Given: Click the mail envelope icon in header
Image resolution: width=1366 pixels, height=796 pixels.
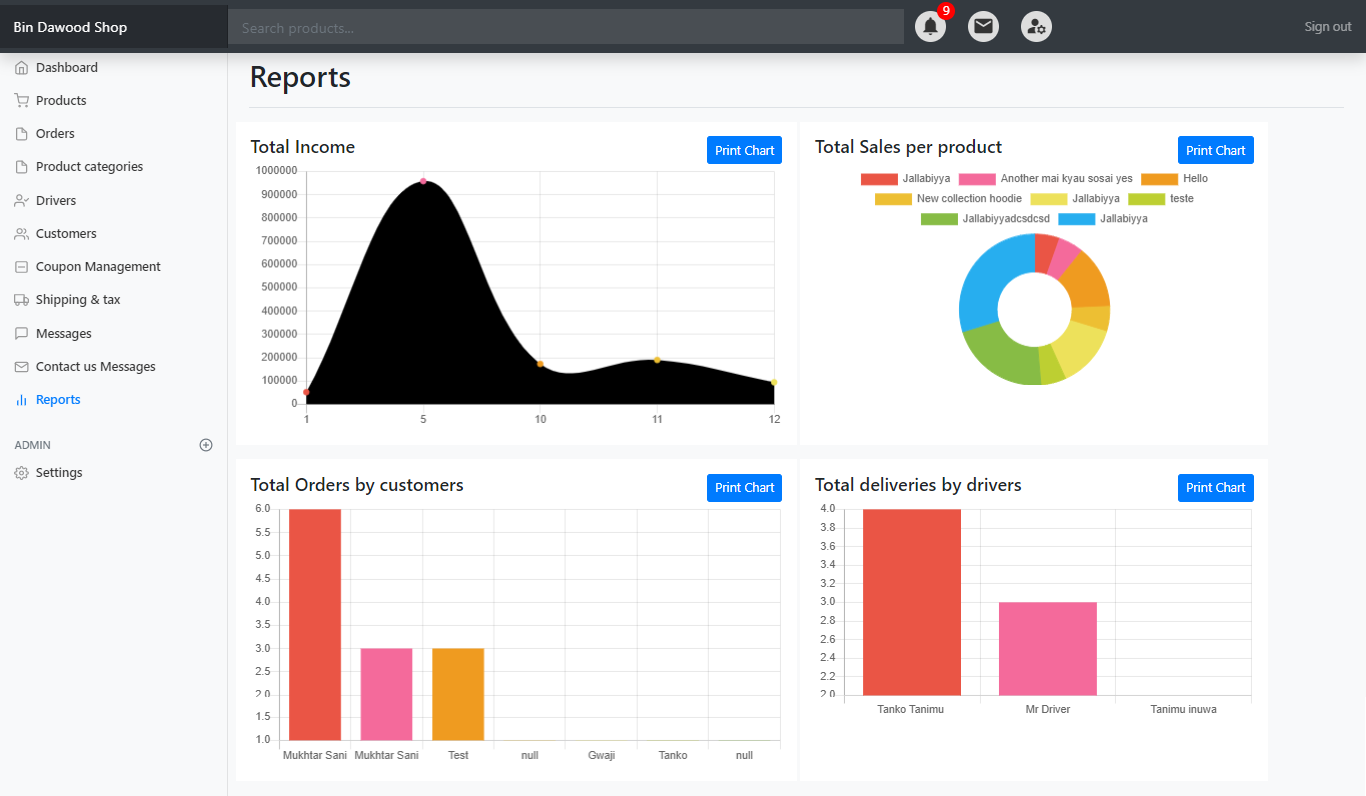Looking at the screenshot, I should click(983, 27).
